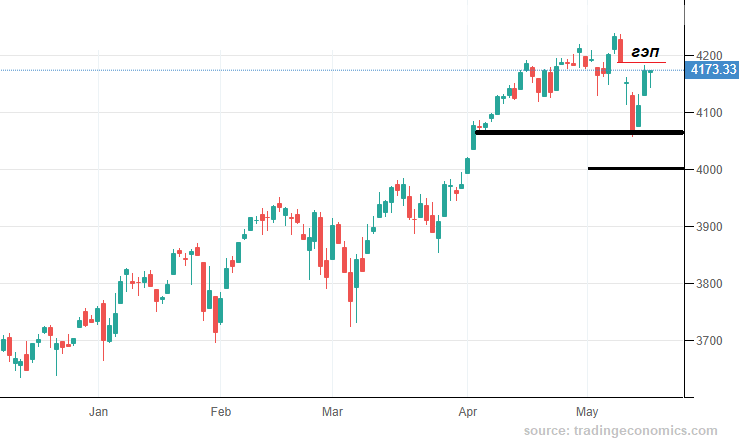This screenshot has height=444, width=739.
Task: Click the 4173.33 current price label
Action: [712, 70]
